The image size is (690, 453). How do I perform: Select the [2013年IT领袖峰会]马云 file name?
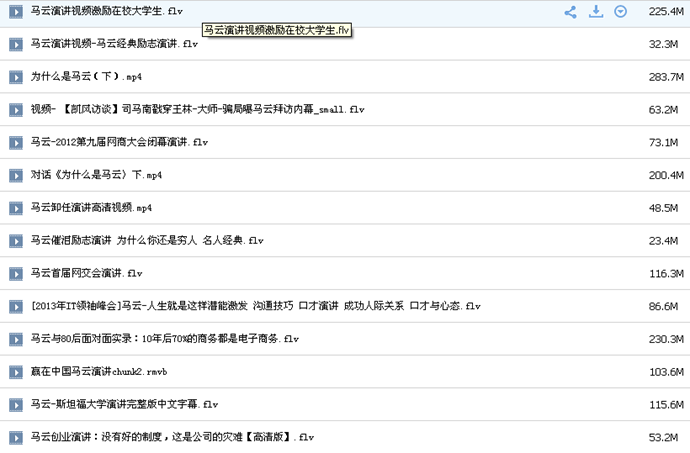[256, 306]
